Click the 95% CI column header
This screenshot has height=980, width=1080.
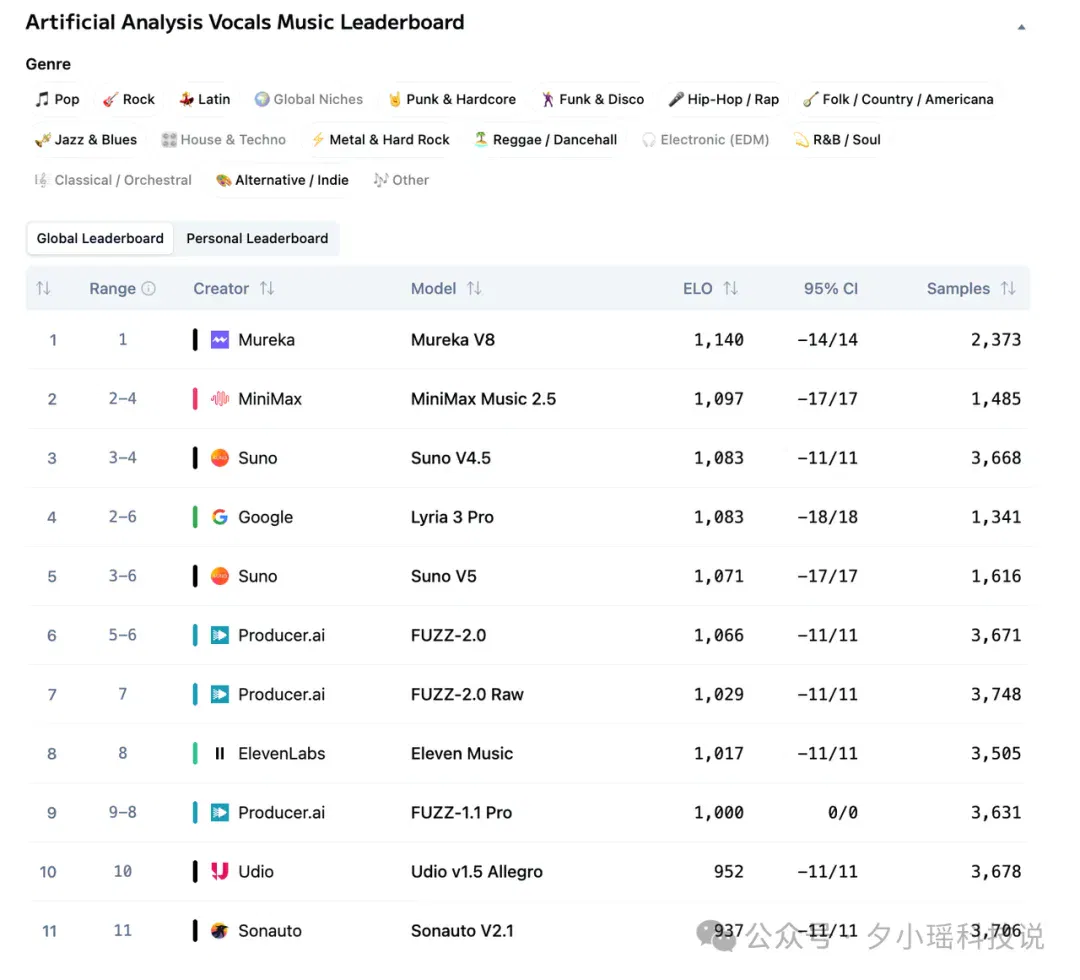pyautogui.click(x=831, y=289)
